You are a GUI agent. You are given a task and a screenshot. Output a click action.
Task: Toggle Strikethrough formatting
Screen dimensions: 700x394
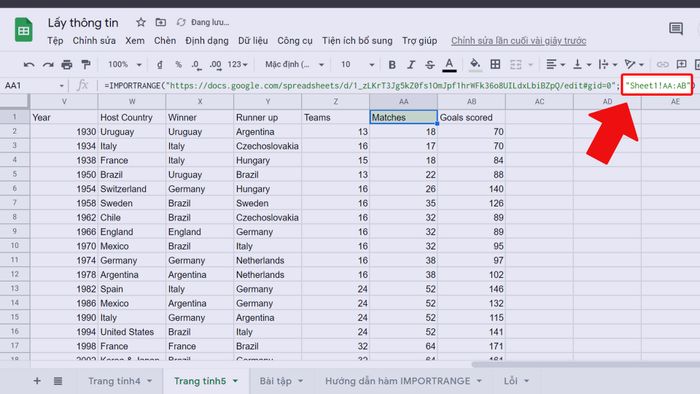(x=429, y=65)
